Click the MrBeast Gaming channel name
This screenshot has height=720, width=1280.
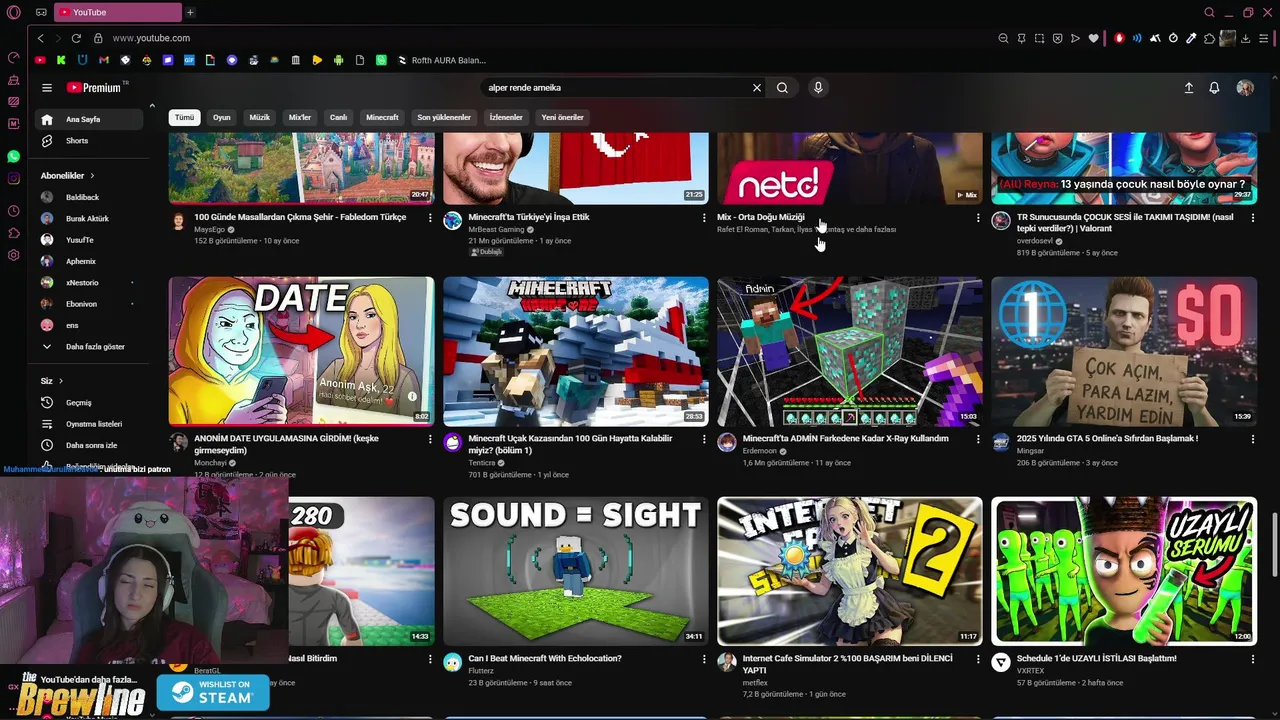click(496, 229)
